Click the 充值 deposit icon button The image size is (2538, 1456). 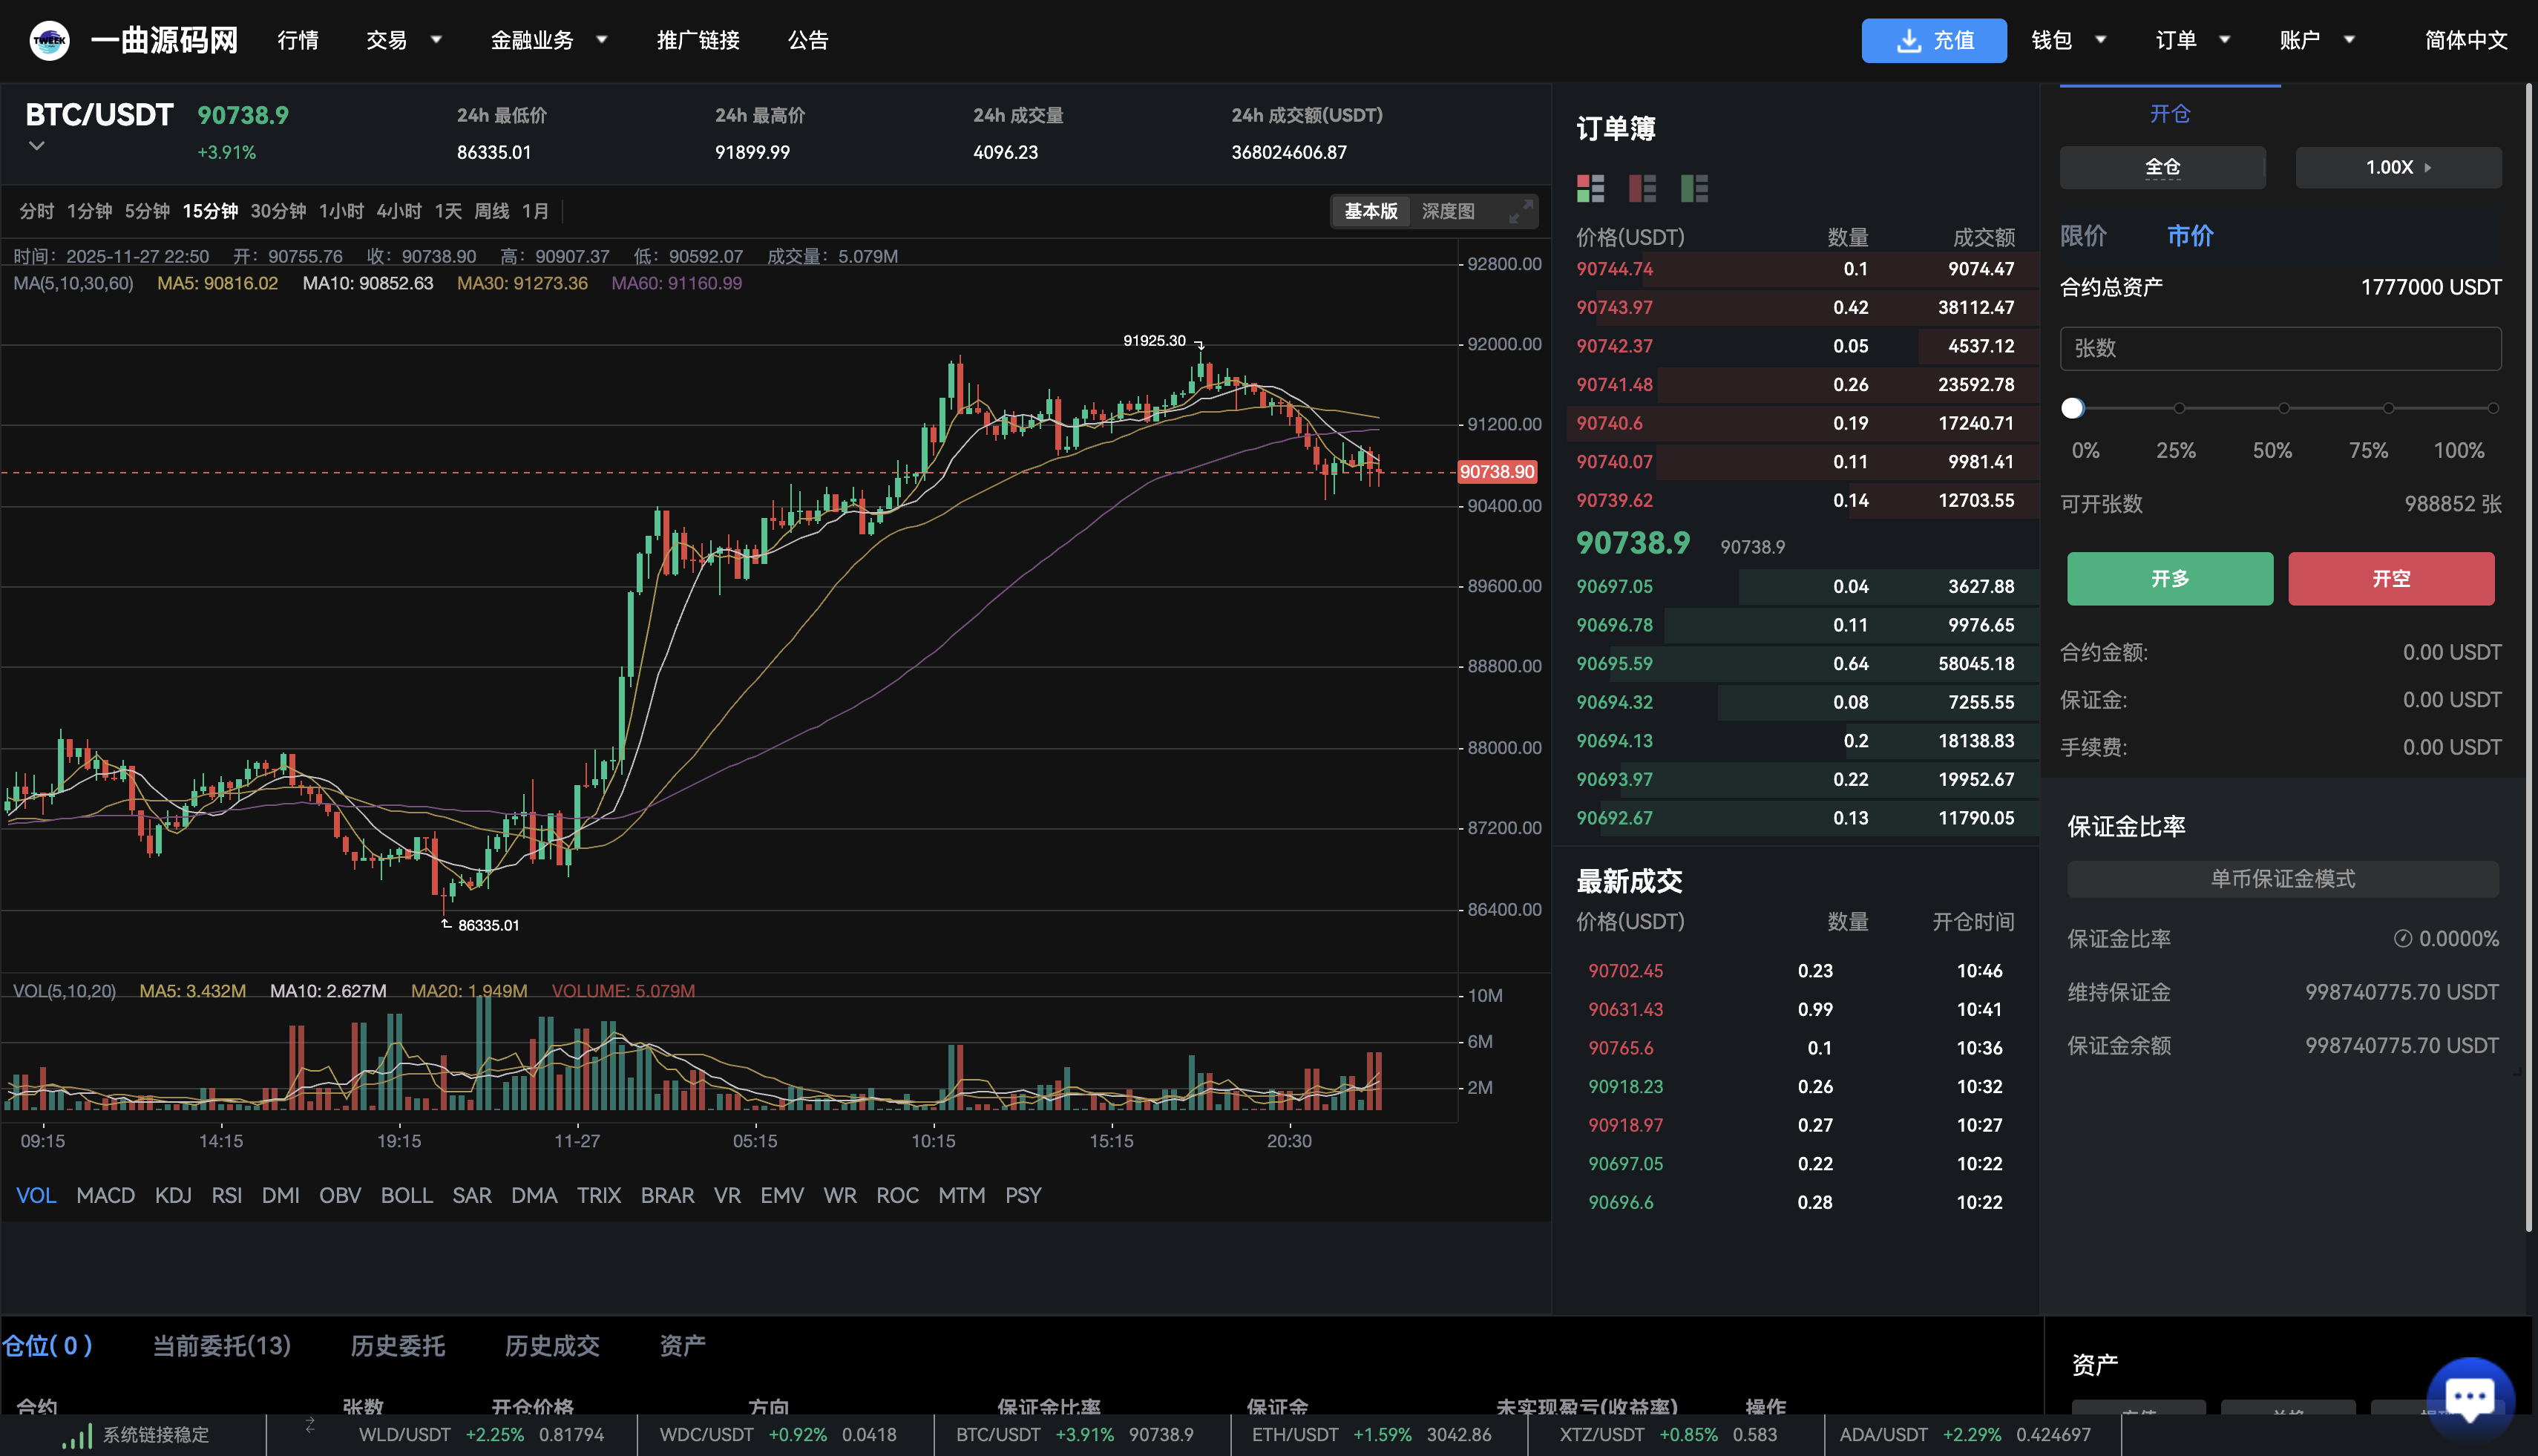1908,40
